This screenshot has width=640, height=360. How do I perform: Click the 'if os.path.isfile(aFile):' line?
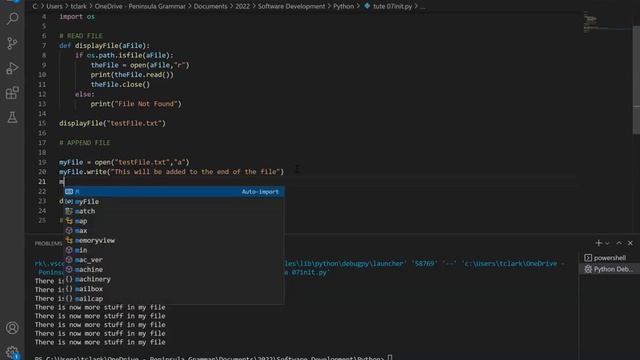click(124, 56)
